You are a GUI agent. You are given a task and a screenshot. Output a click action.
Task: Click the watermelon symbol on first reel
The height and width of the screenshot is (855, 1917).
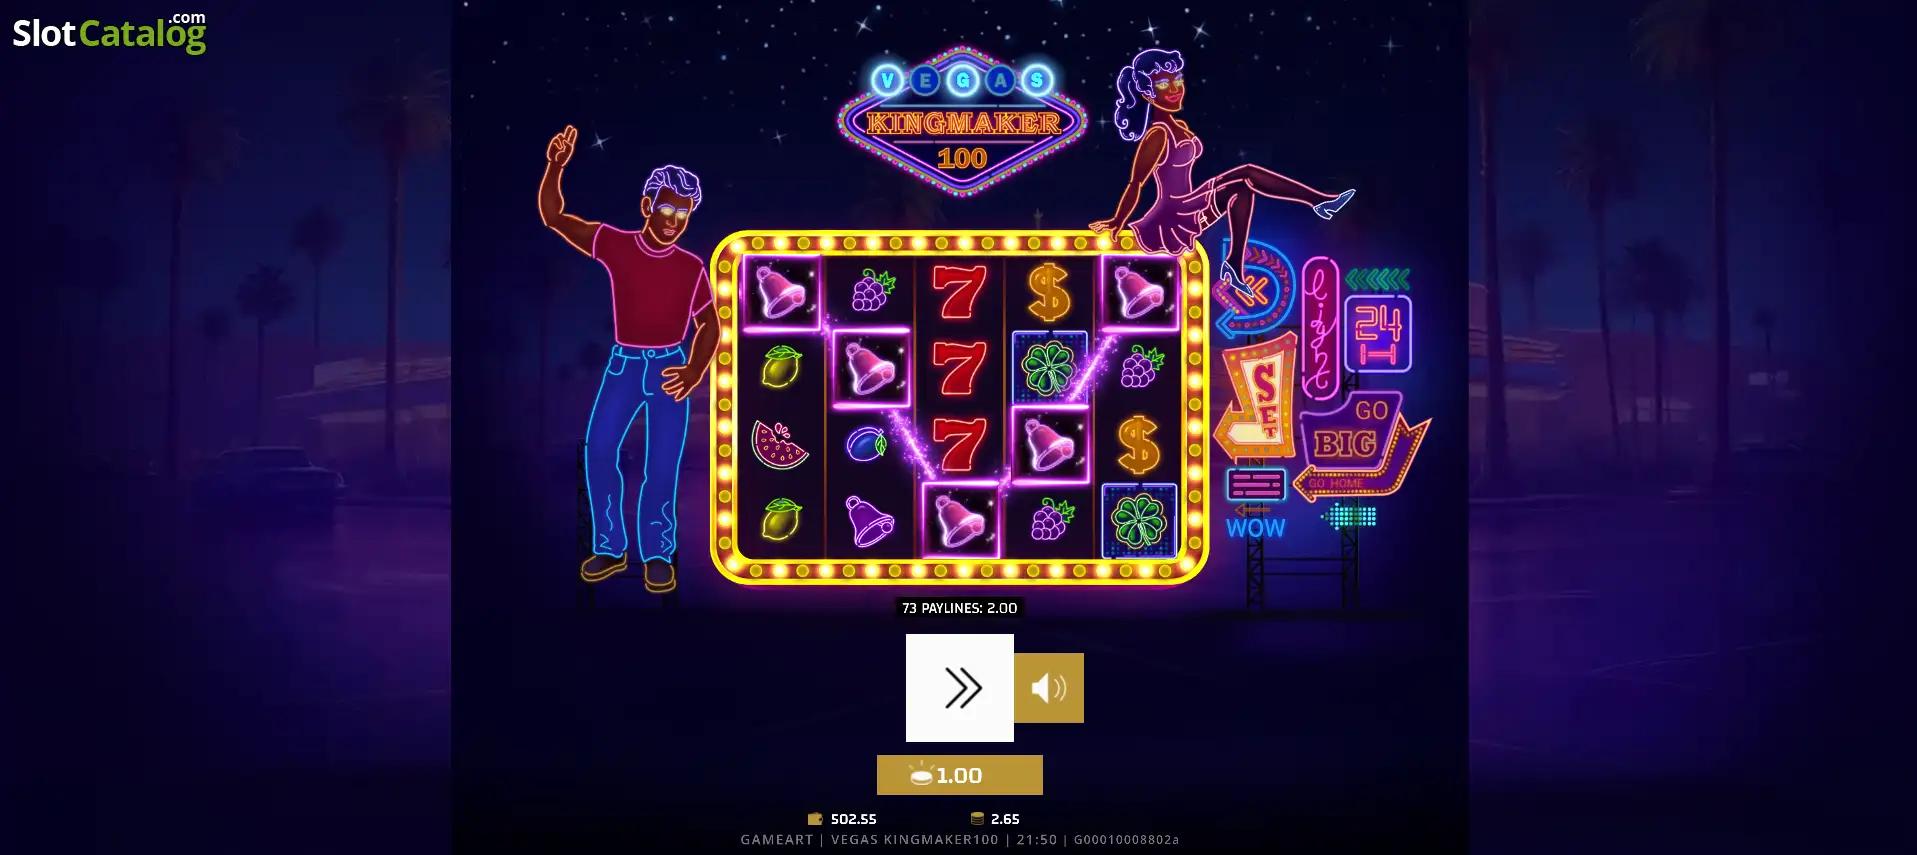click(780, 445)
